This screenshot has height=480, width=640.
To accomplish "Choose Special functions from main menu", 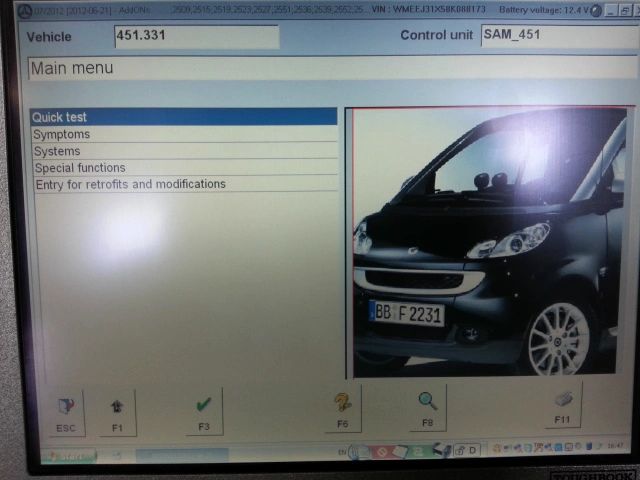I will (x=185, y=168).
